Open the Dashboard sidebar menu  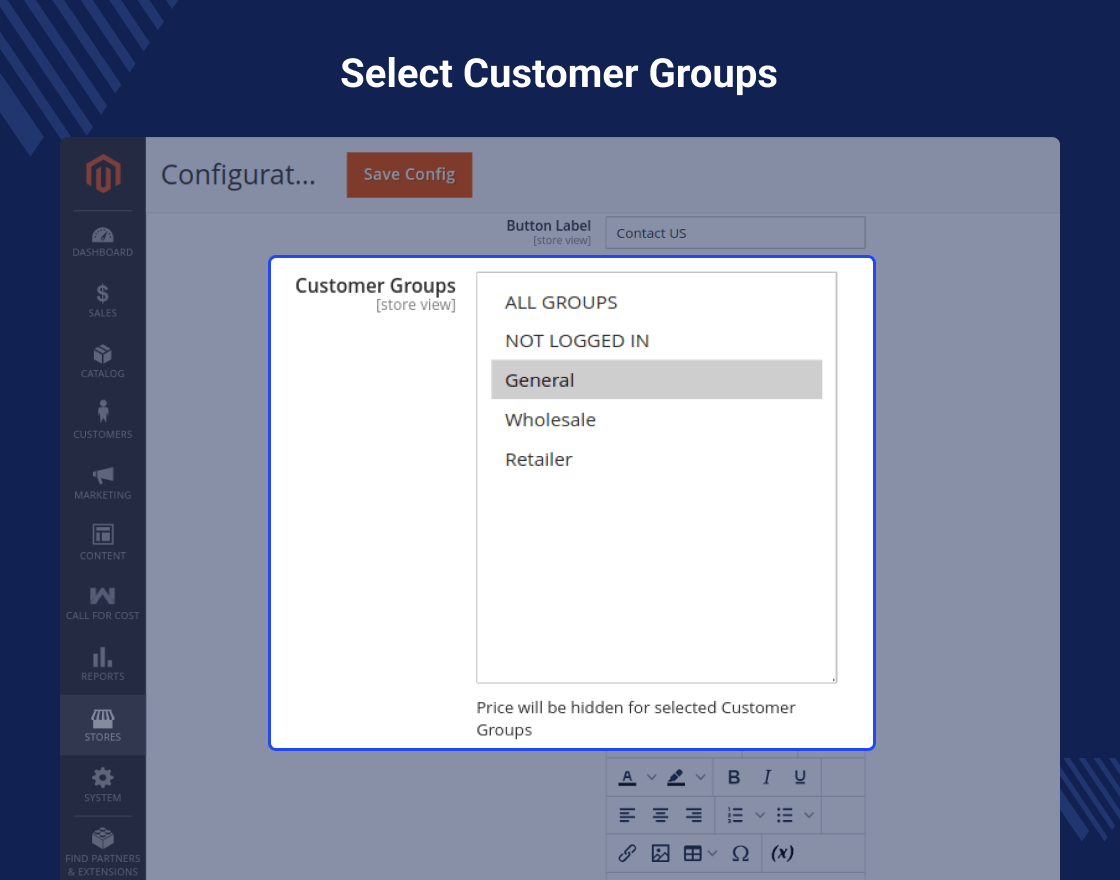pyautogui.click(x=103, y=241)
